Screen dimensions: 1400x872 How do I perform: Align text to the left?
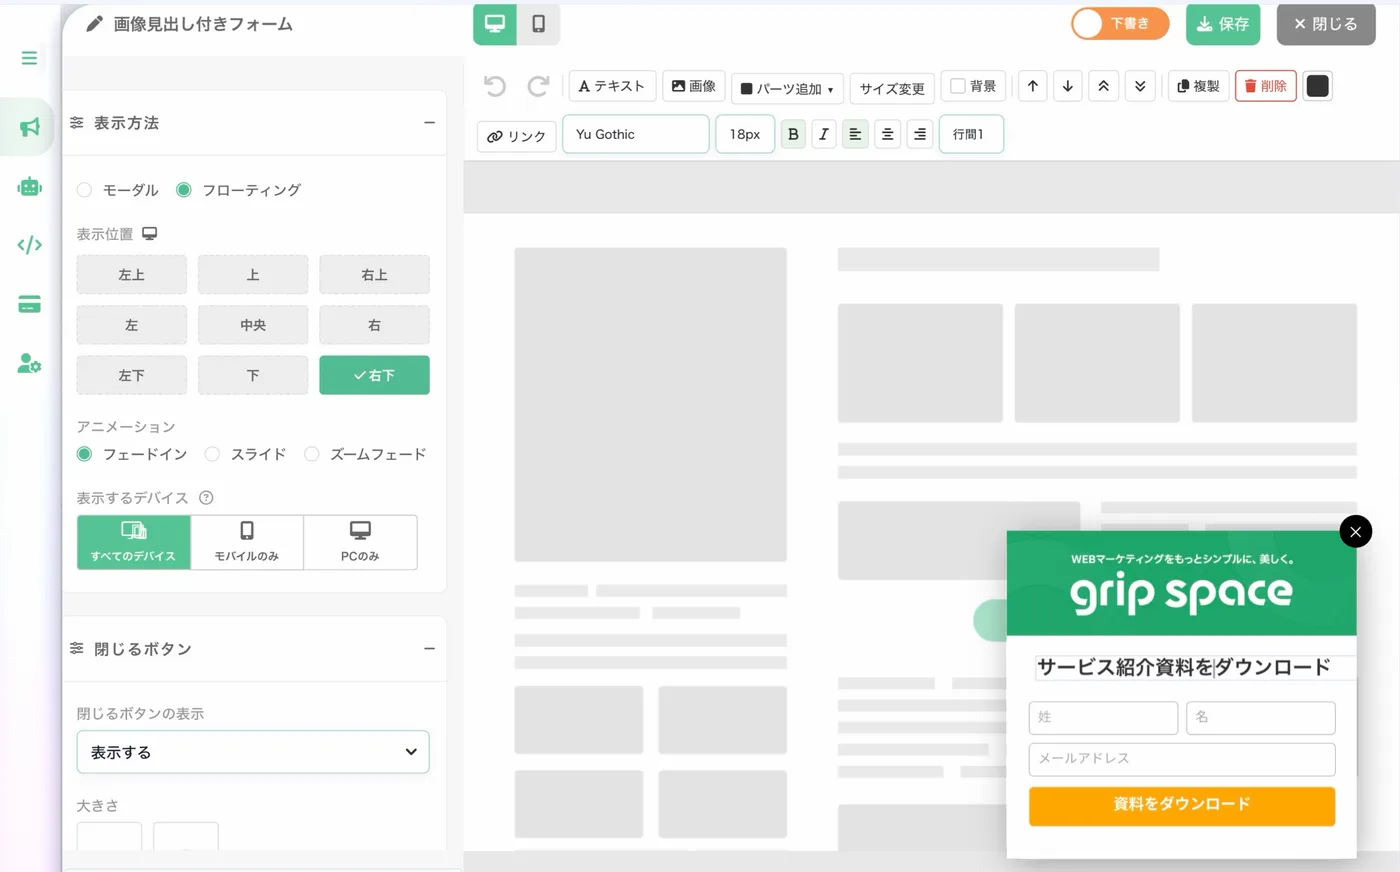(x=855, y=134)
